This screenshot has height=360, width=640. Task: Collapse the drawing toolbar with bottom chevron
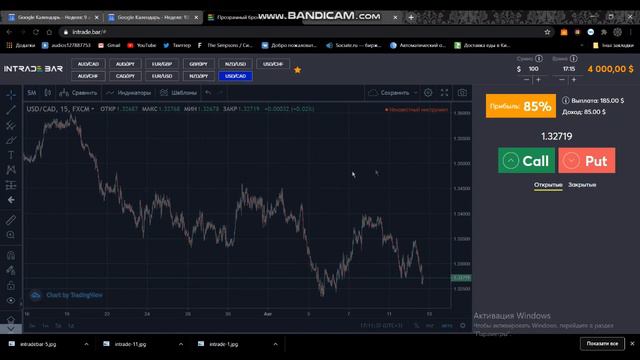(11, 329)
